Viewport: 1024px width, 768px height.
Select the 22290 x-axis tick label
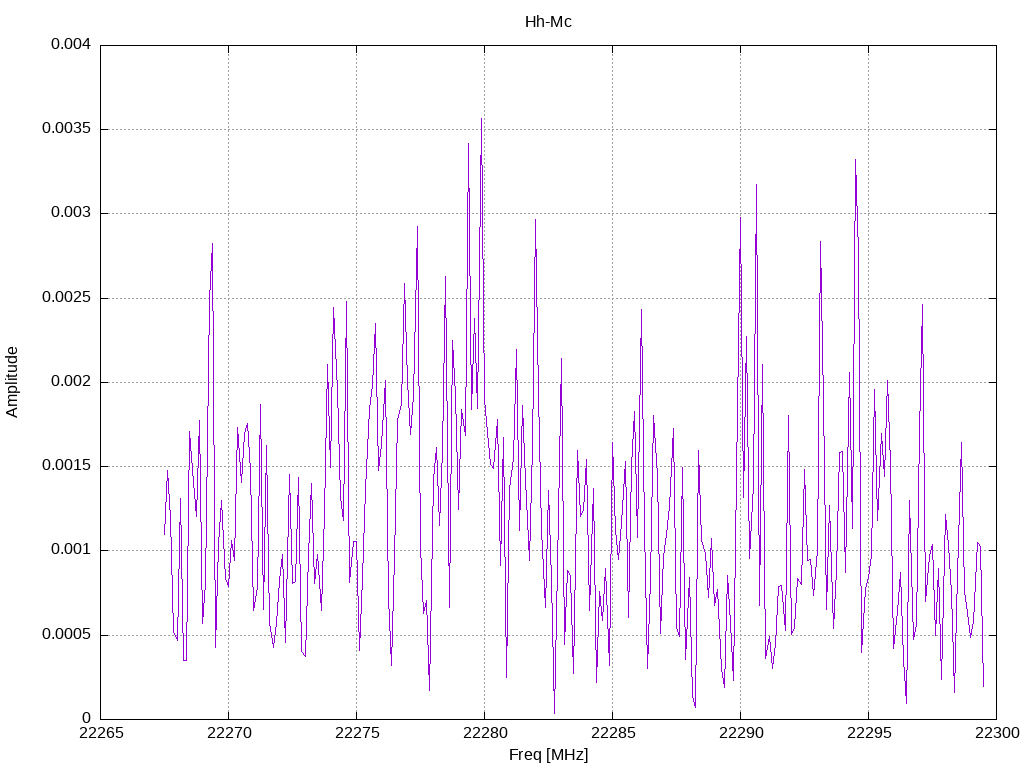pyautogui.click(x=740, y=734)
